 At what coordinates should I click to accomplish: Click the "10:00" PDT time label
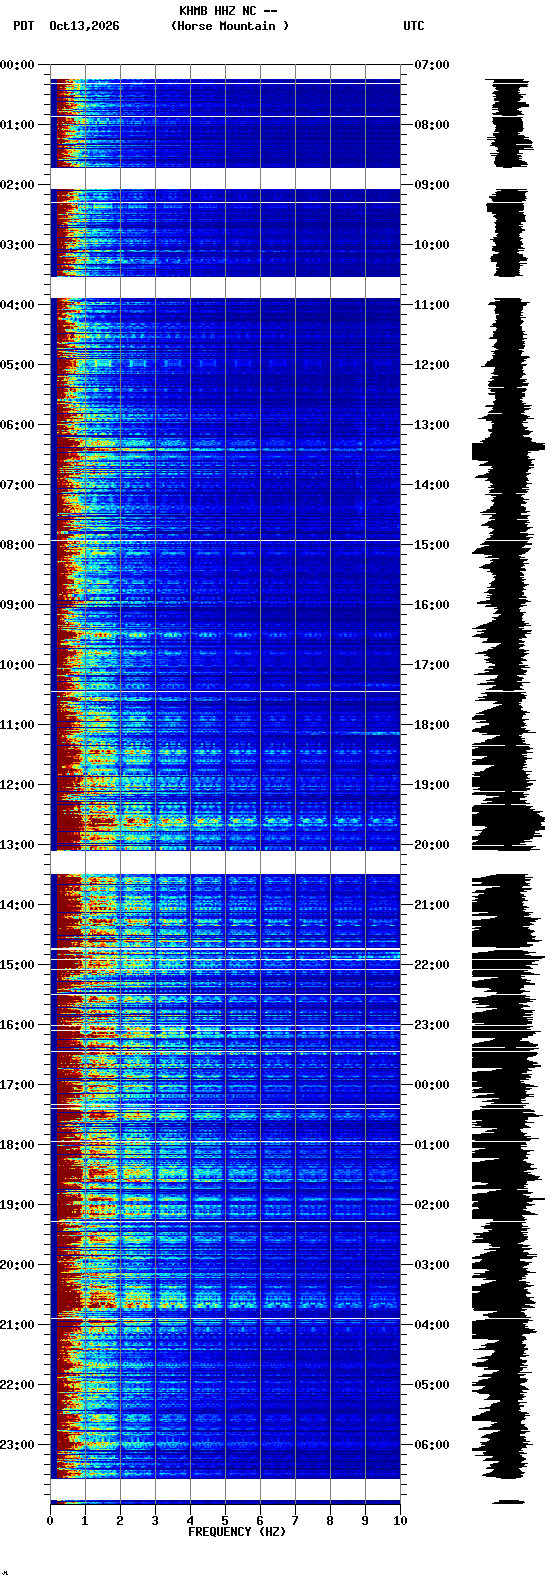tap(17, 665)
